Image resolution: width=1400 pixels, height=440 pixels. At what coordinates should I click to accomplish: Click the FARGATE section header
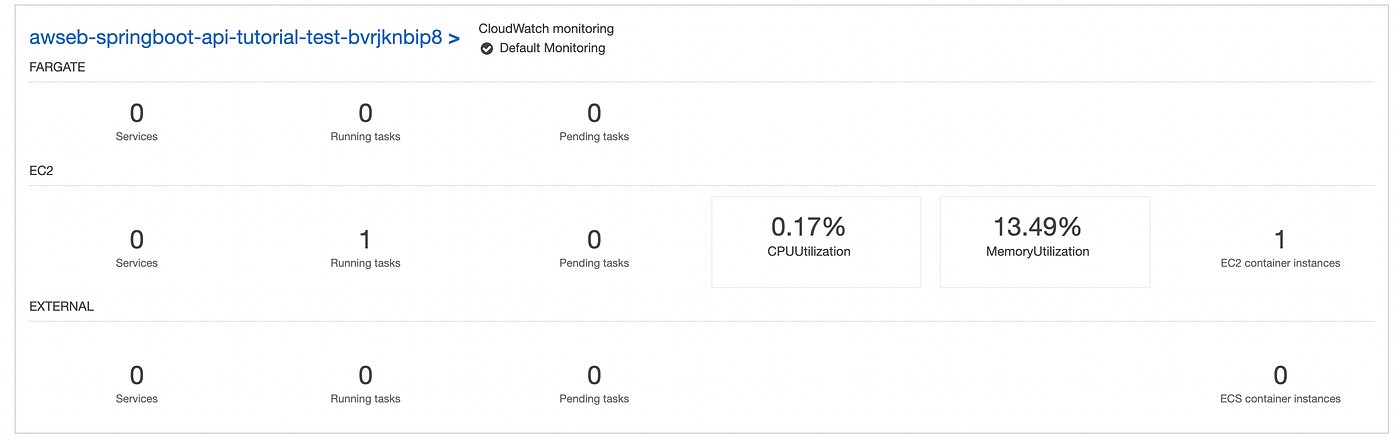click(57, 67)
